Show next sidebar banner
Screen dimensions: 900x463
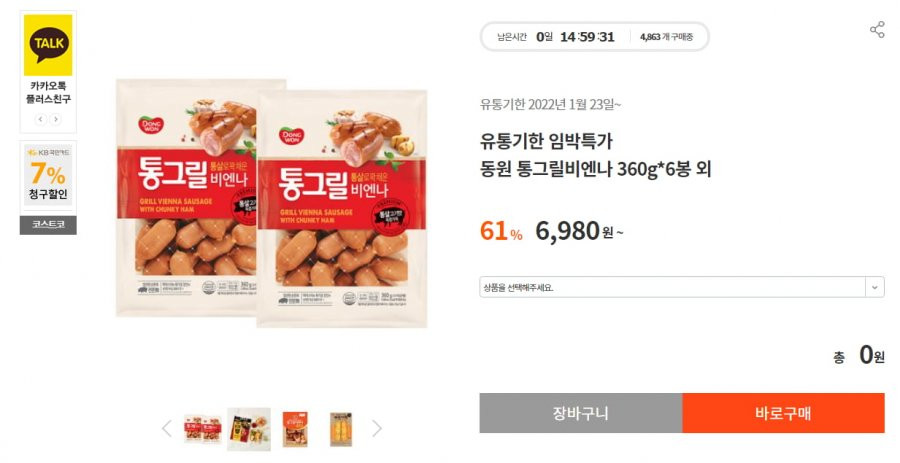click(56, 119)
